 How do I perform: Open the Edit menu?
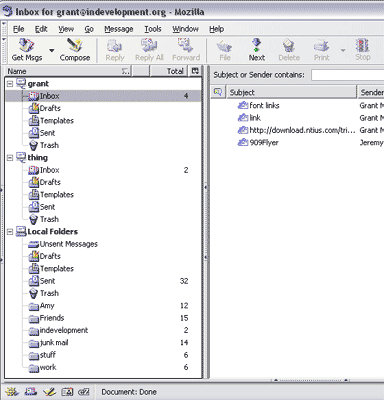click(41, 29)
